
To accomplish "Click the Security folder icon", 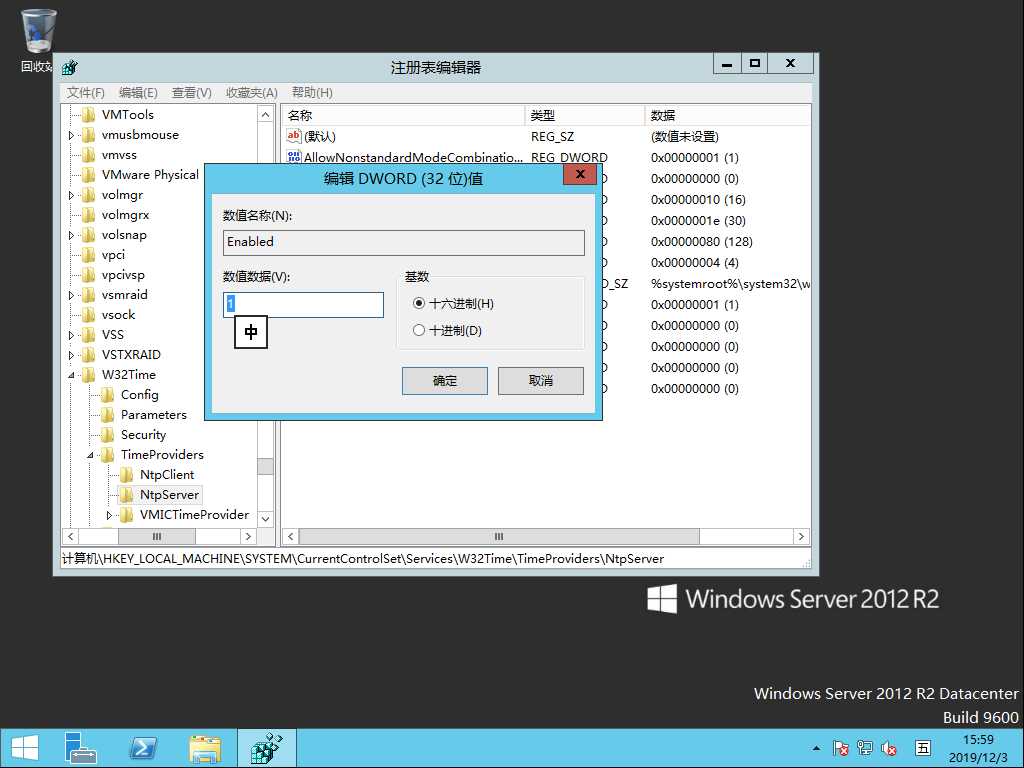I will [x=107, y=434].
